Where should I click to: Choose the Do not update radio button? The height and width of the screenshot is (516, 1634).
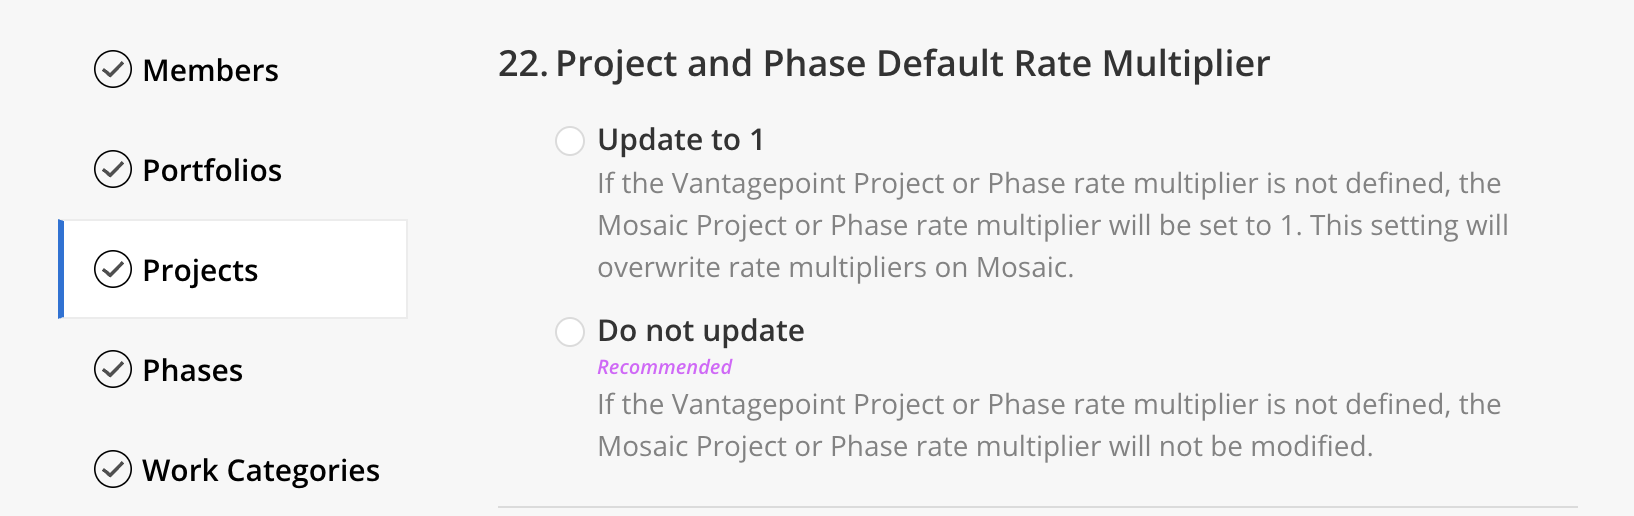pos(570,332)
